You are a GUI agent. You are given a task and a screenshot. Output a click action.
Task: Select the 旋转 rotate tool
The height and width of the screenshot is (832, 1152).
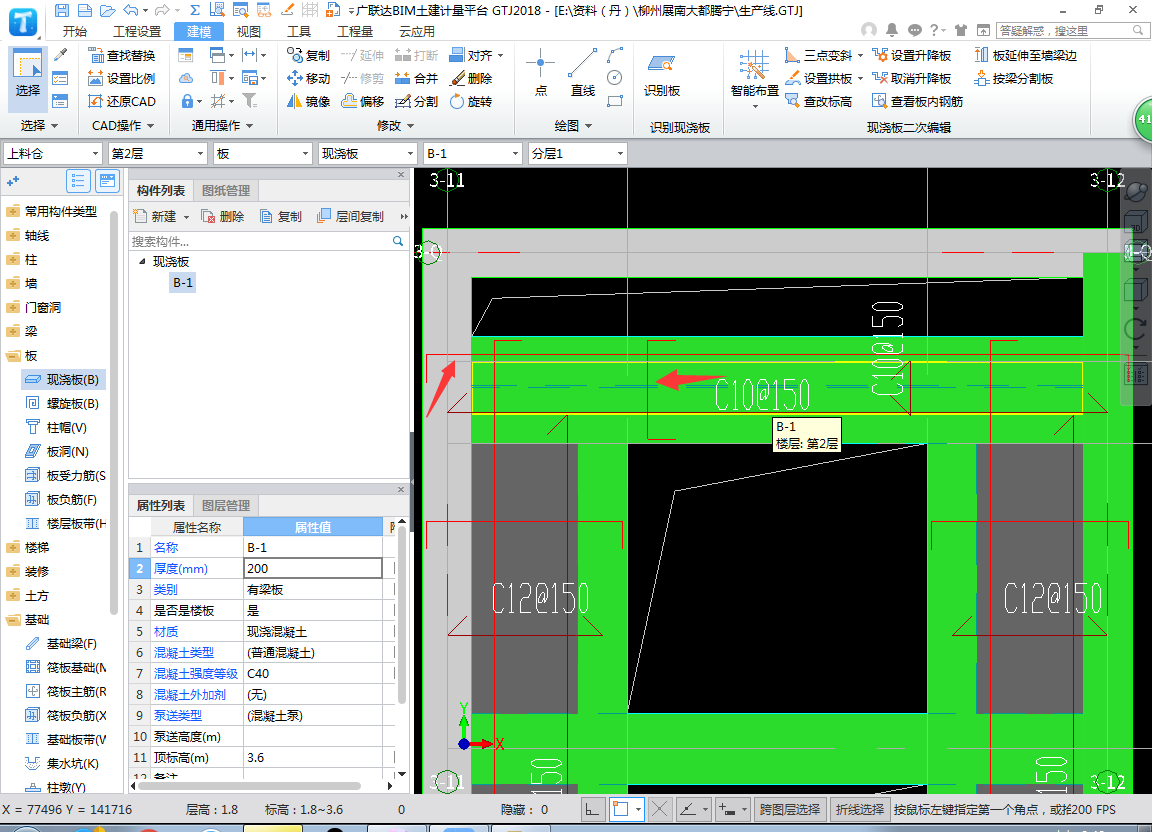471,101
